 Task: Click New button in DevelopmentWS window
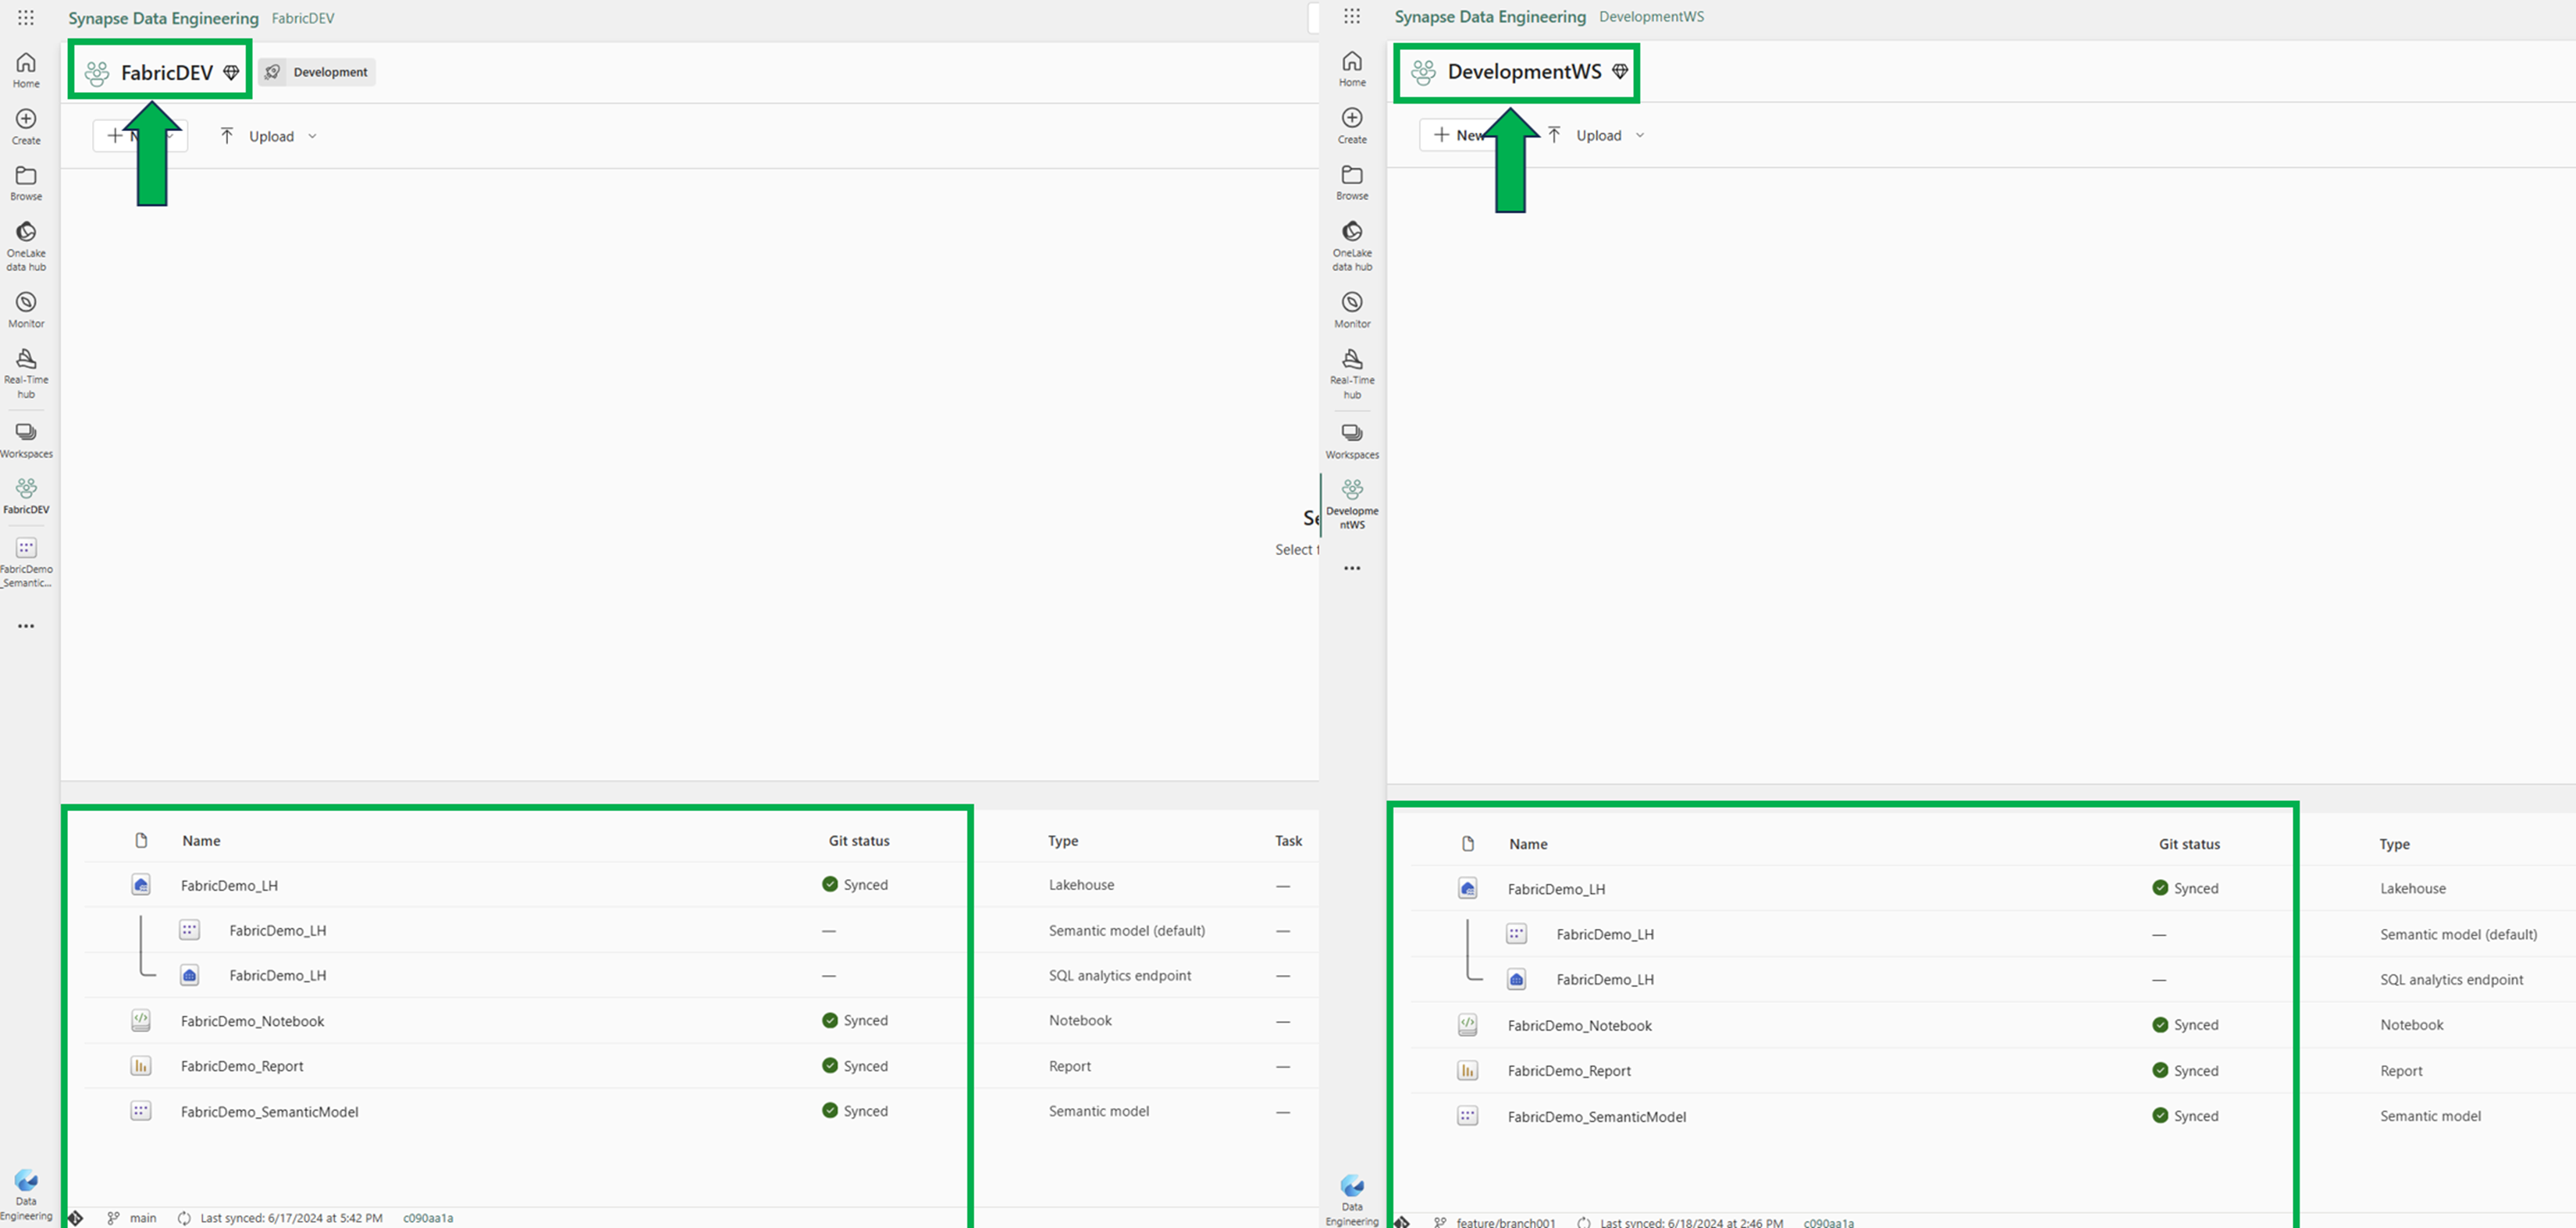point(1459,135)
